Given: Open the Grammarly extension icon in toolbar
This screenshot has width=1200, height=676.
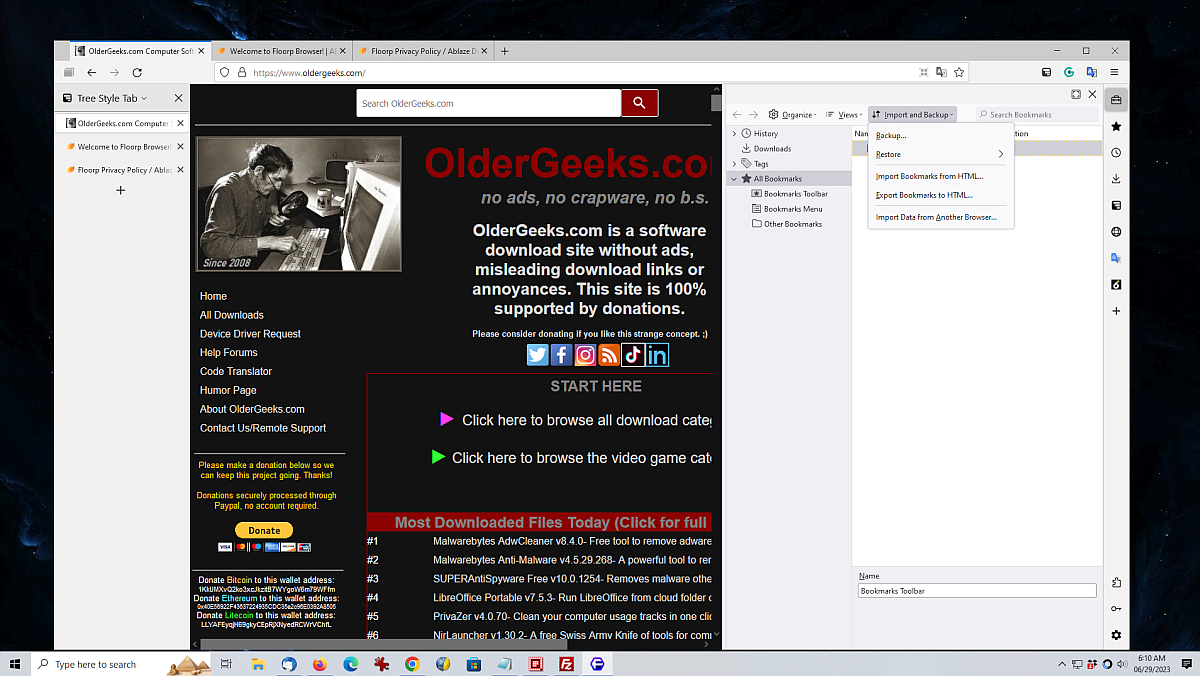Looking at the screenshot, I should [x=1069, y=72].
